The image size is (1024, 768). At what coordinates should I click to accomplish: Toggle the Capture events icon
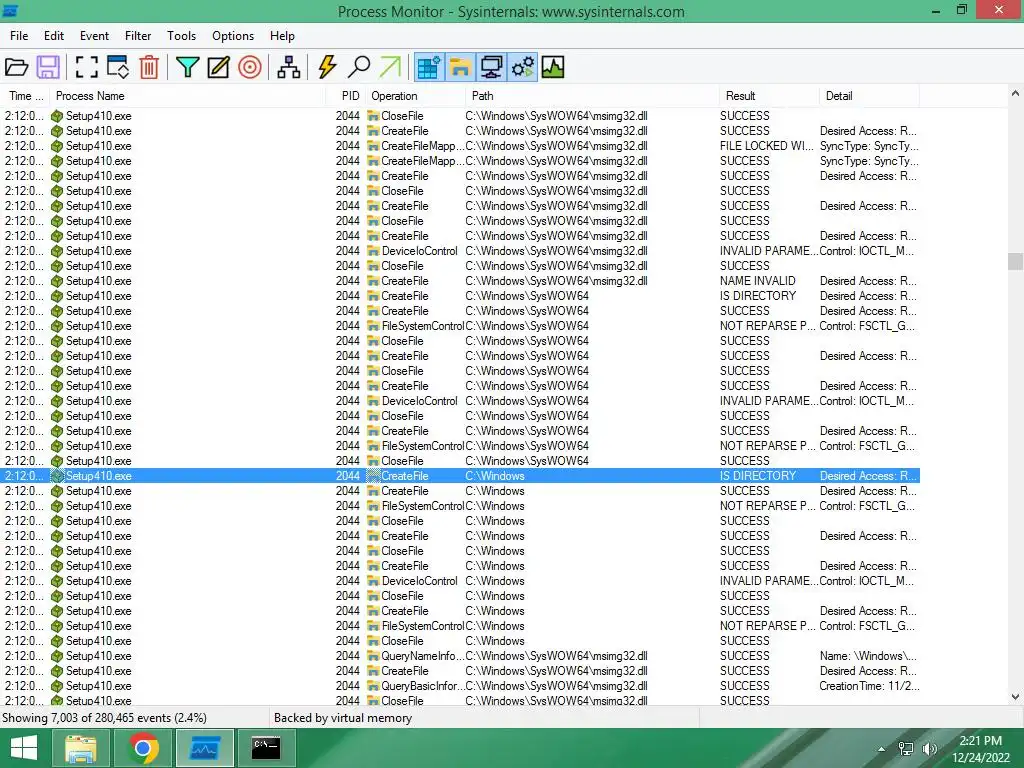[x=86, y=67]
